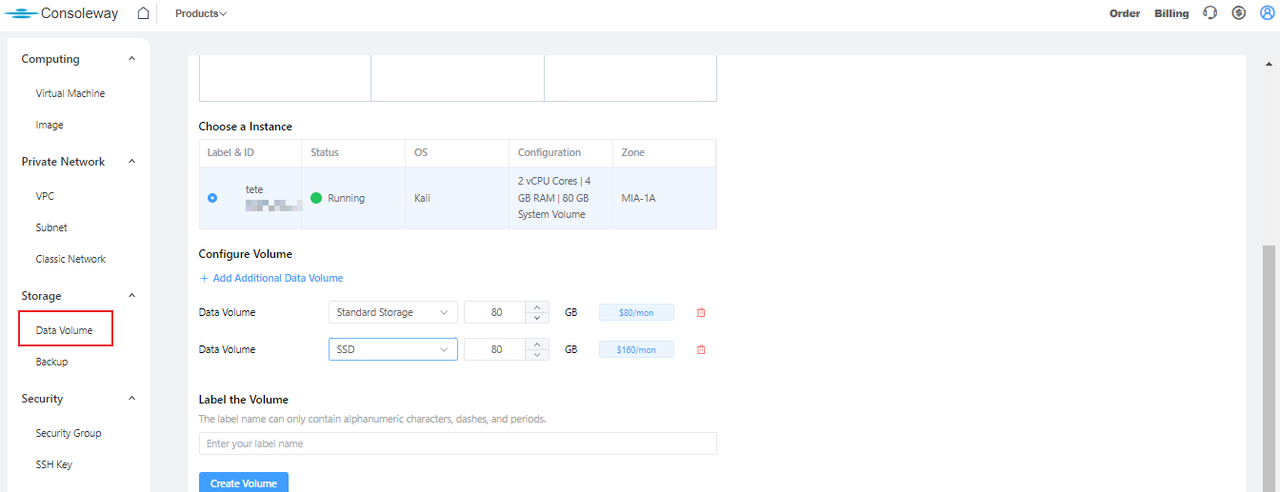Decrease the SSD volume size
This screenshot has height=492, width=1280.
pos(538,355)
